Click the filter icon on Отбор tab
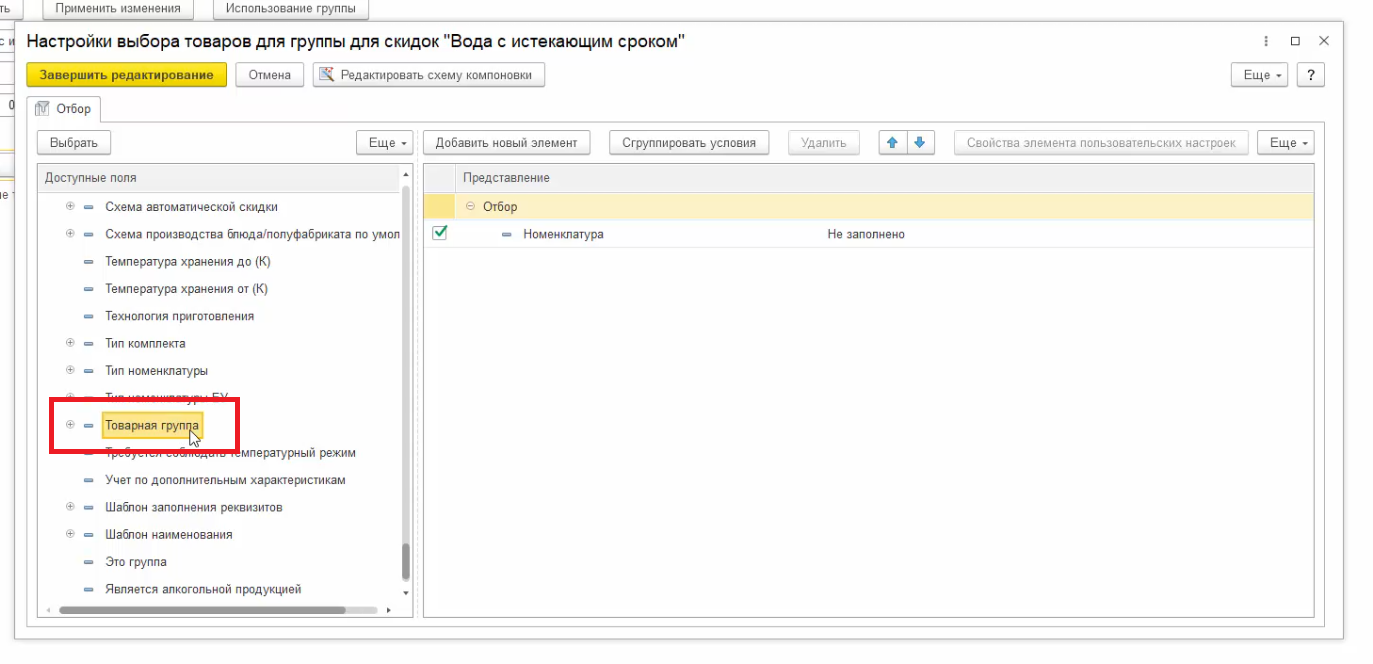Viewport: 1373px width, 664px height. [x=42, y=109]
